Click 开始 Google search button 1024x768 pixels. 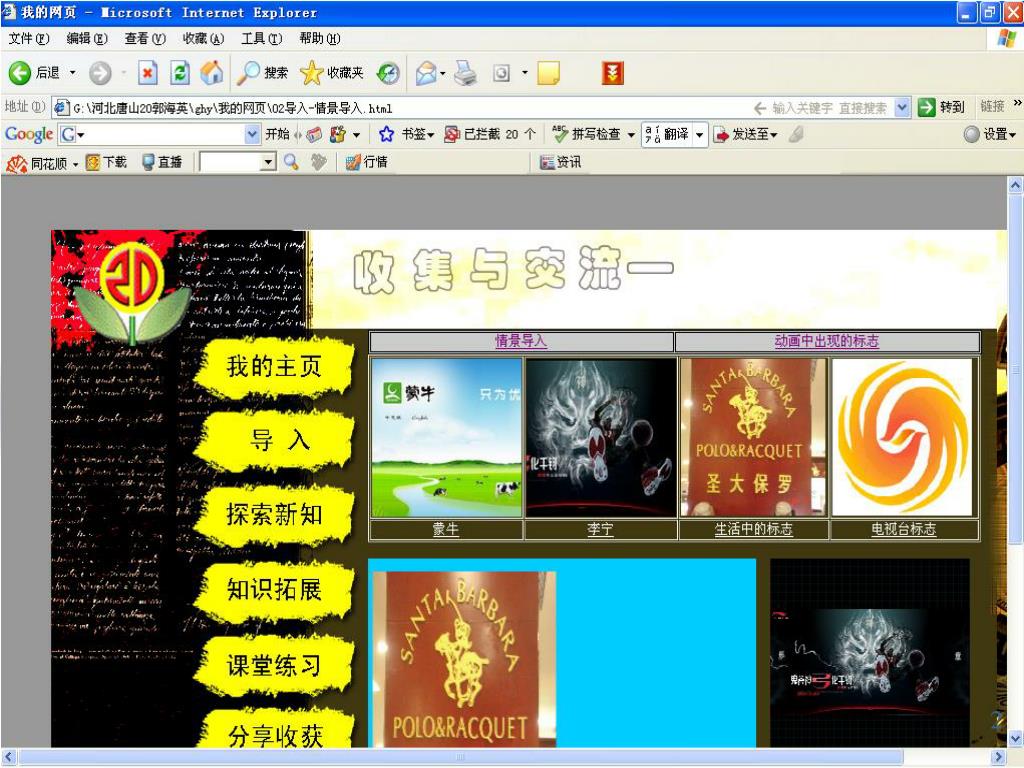pos(277,134)
